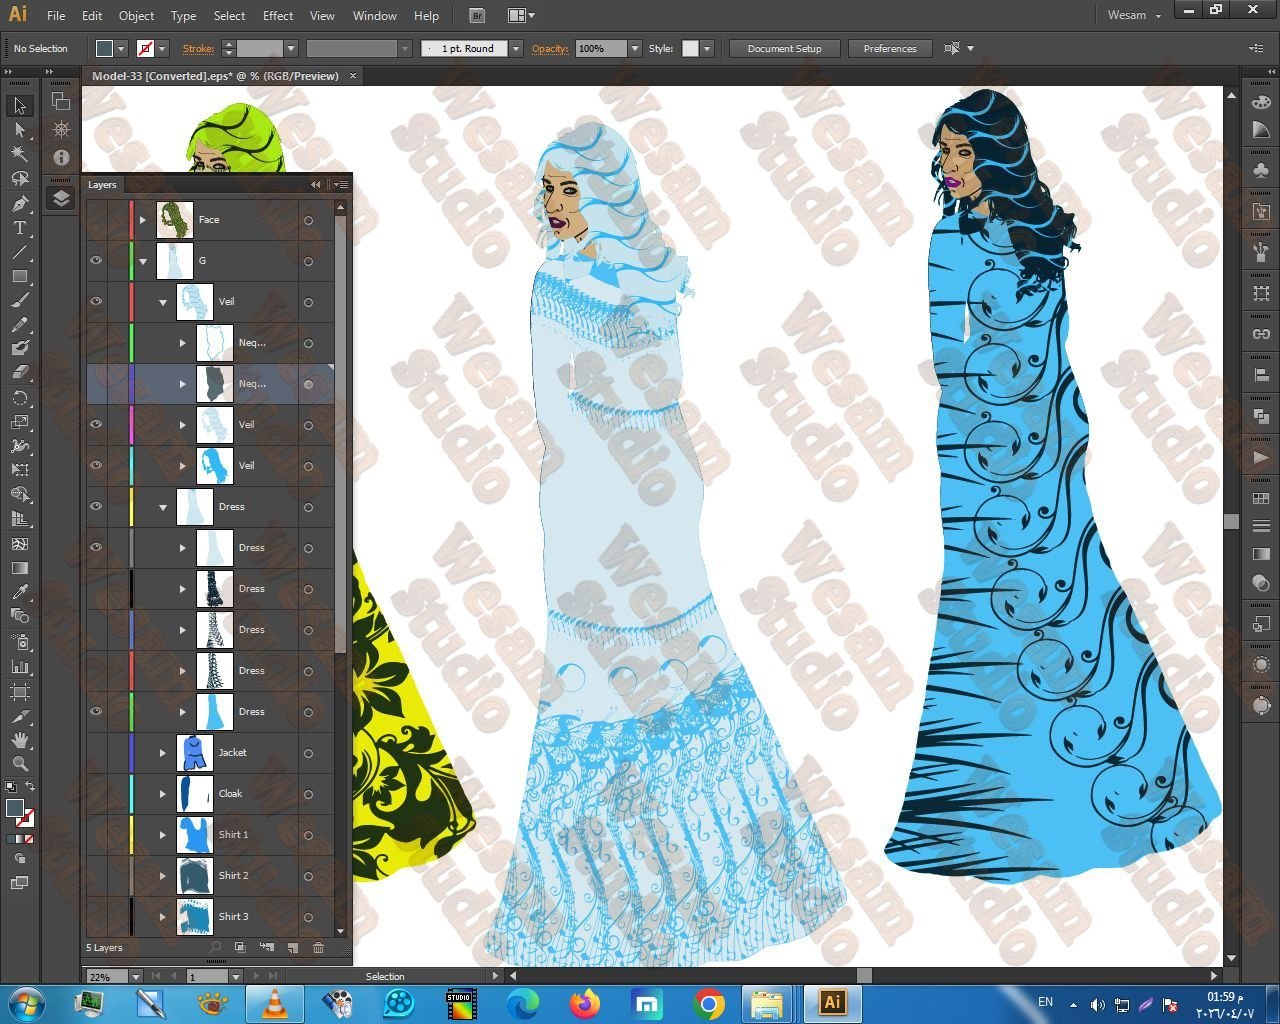The width and height of the screenshot is (1280, 1024).
Task: Hide the expanded Veil group
Action: click(x=96, y=302)
